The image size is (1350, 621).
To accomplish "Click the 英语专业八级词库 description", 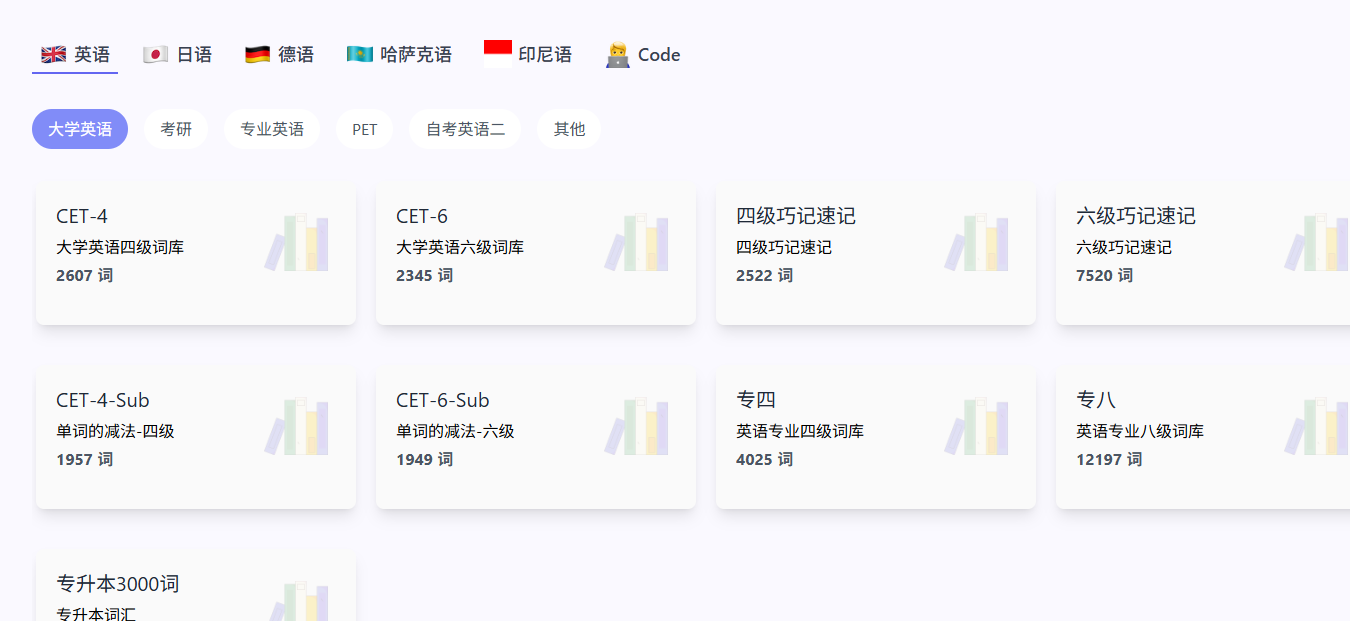I will (1140, 431).
